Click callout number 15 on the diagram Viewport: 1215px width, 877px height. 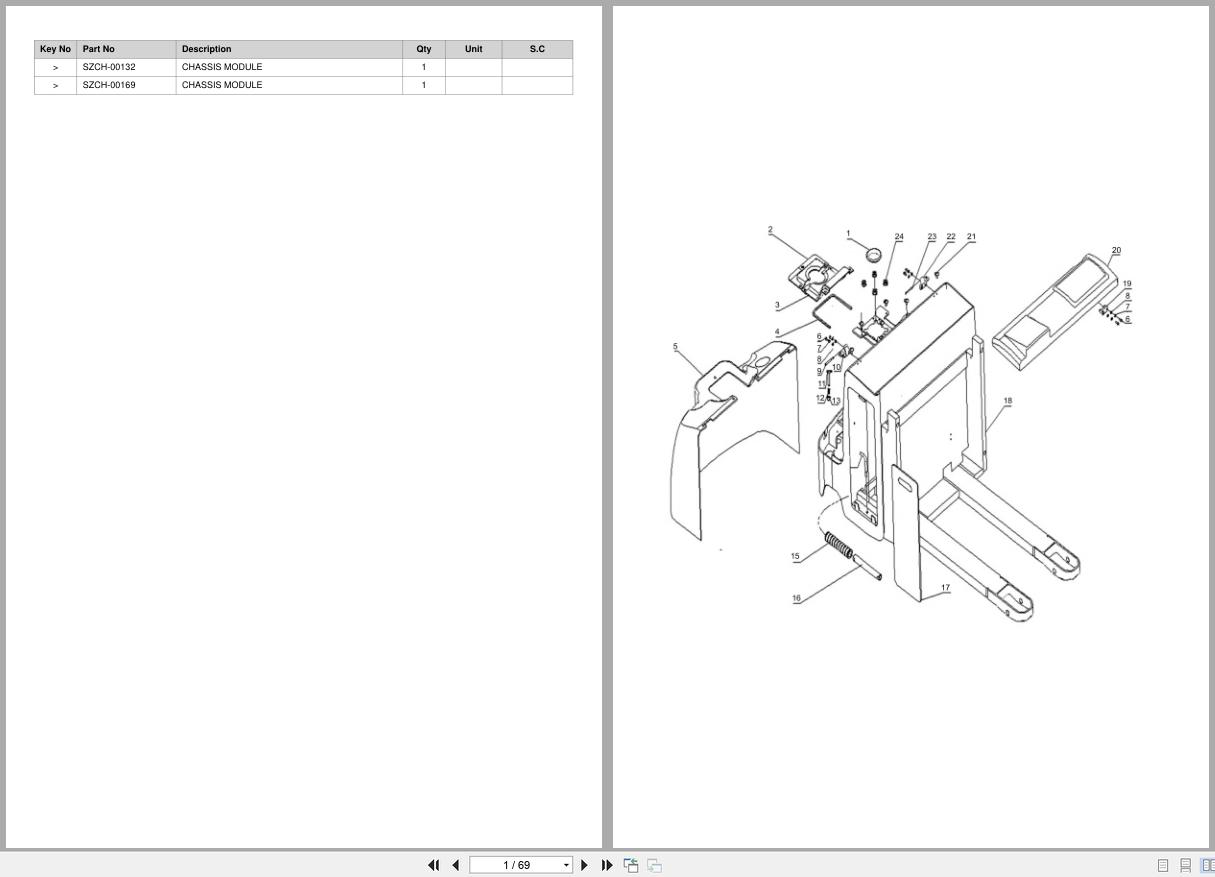click(795, 557)
